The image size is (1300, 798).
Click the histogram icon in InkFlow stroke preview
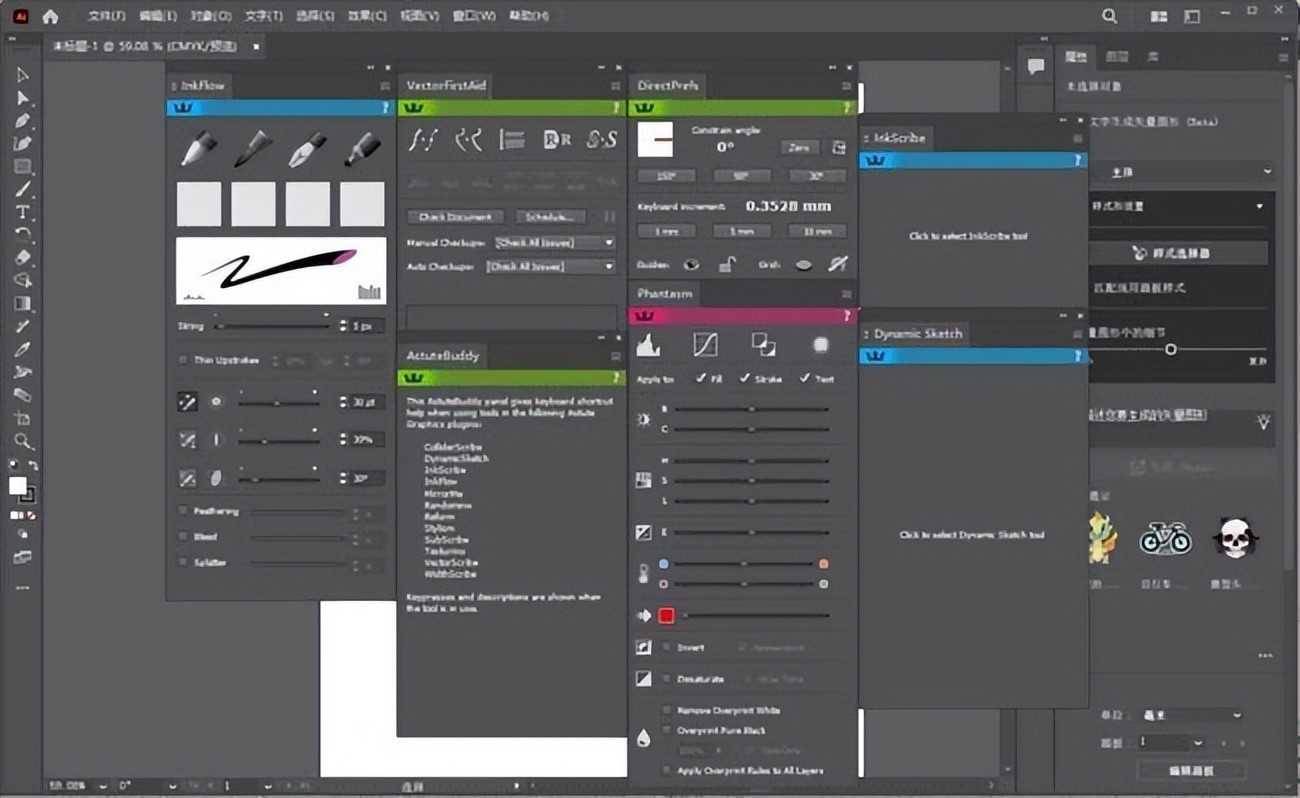pyautogui.click(x=371, y=293)
